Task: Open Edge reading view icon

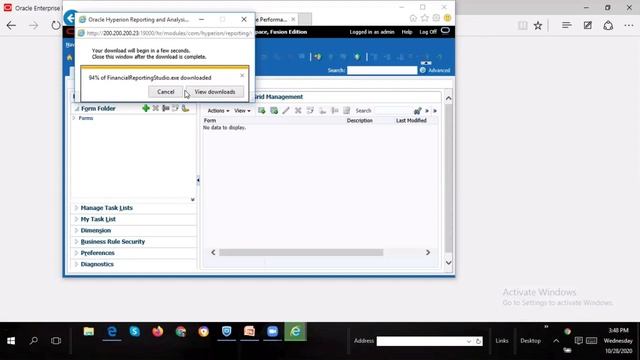Action: point(522,25)
